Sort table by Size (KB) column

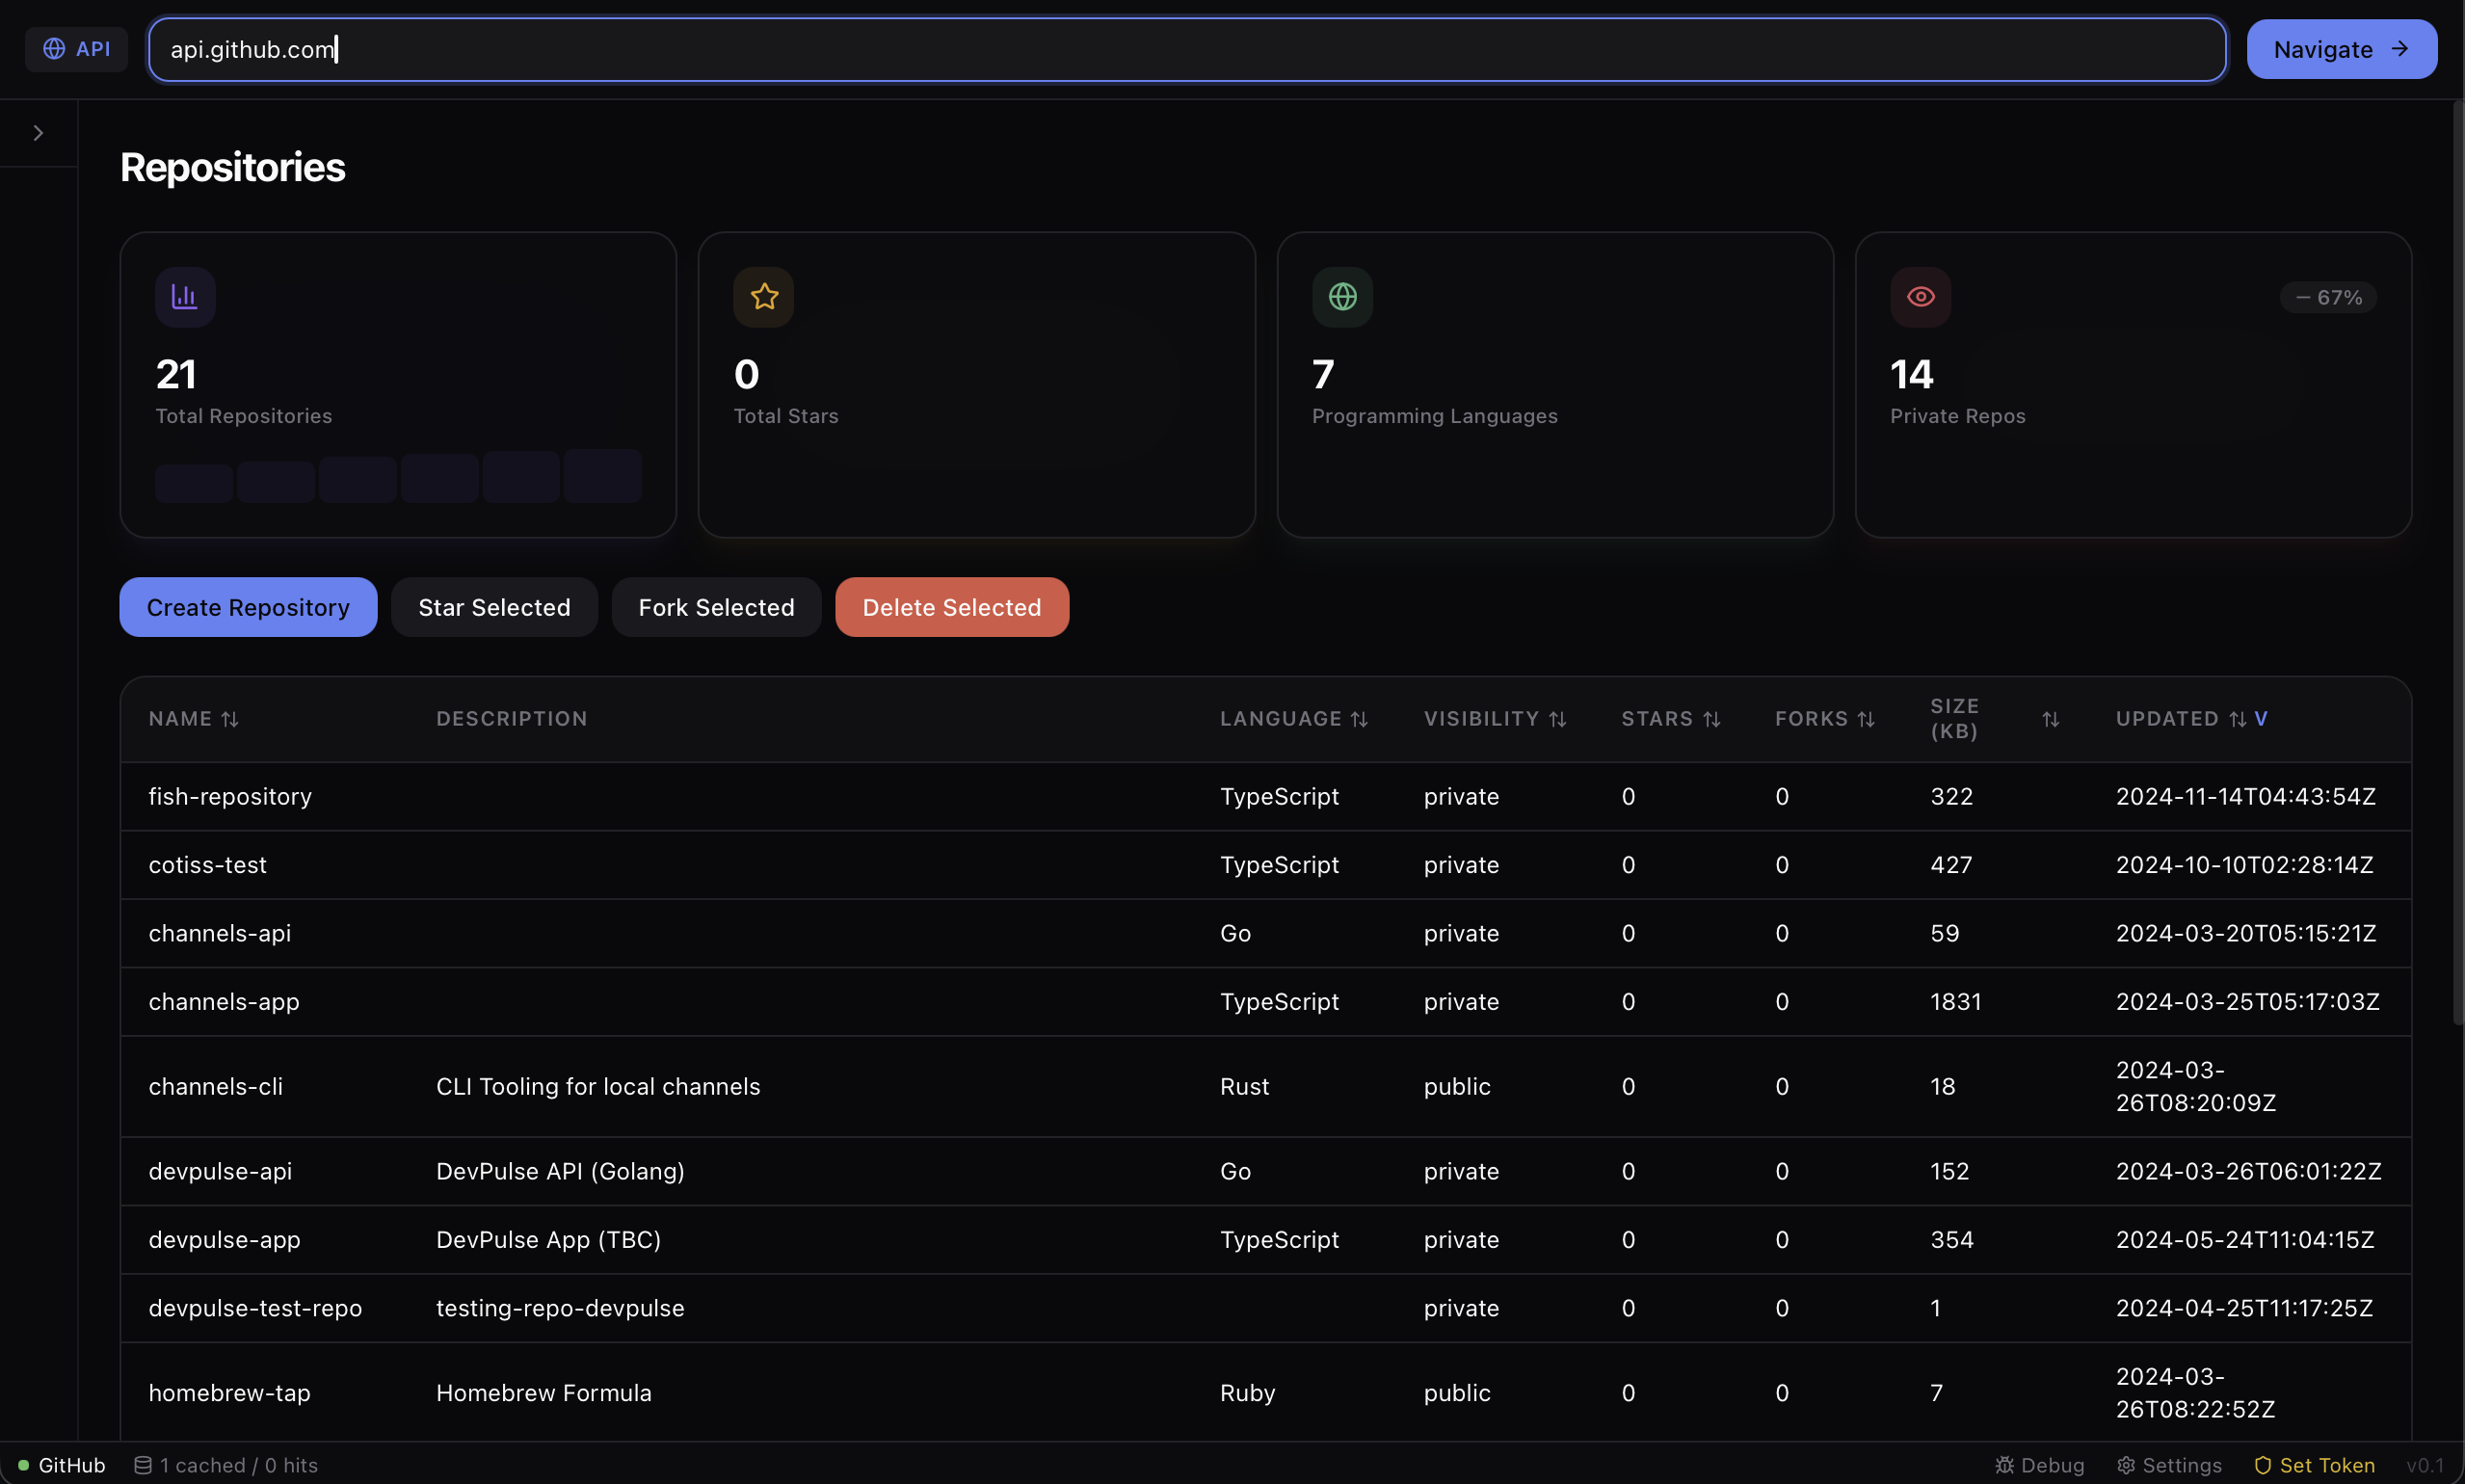click(1995, 719)
